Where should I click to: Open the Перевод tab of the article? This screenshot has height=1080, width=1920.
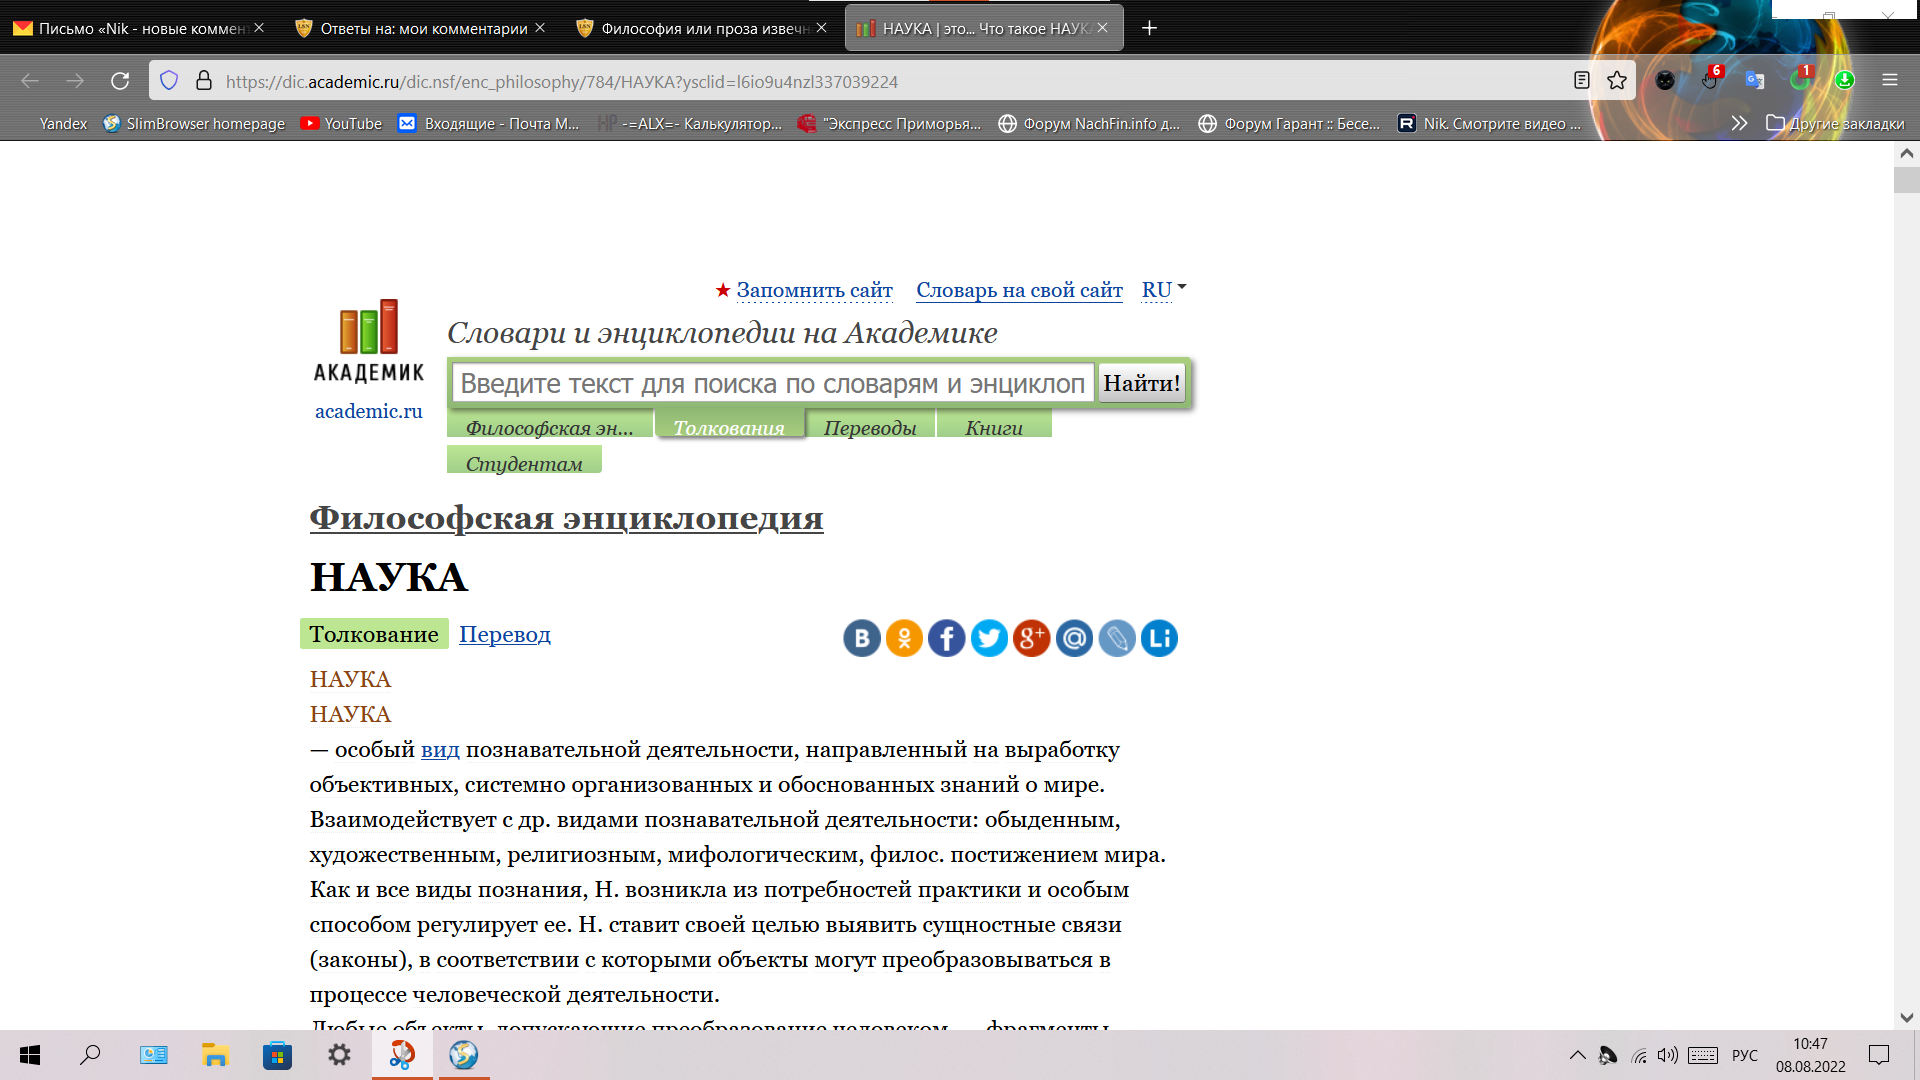tap(504, 634)
